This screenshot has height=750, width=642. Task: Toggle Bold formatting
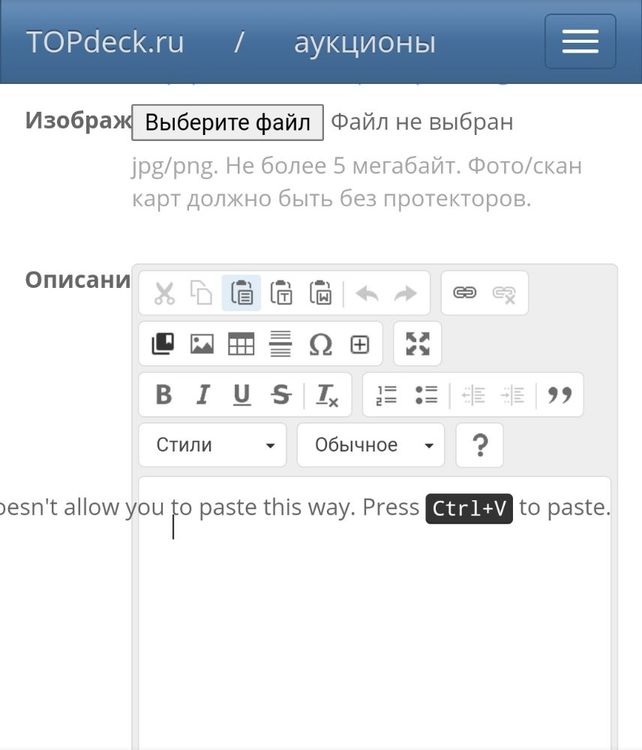164,395
